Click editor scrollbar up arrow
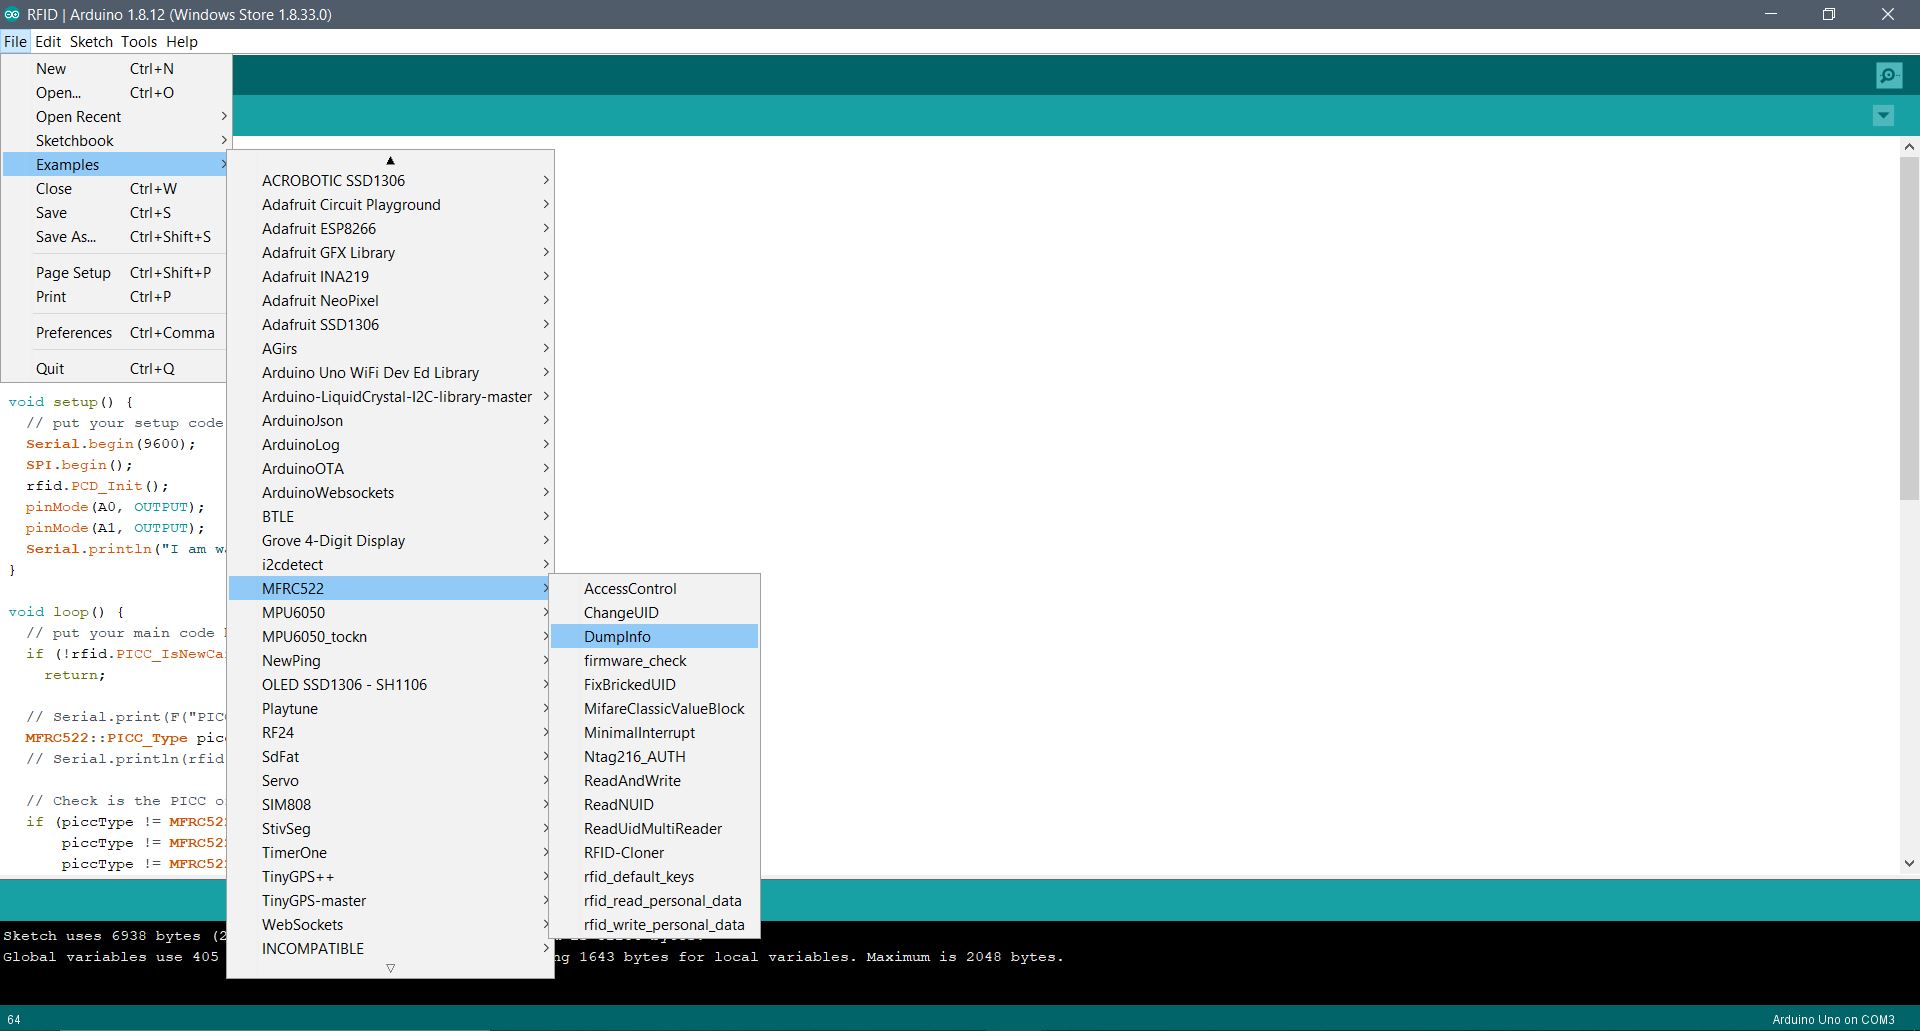1920x1031 pixels. [x=1909, y=147]
